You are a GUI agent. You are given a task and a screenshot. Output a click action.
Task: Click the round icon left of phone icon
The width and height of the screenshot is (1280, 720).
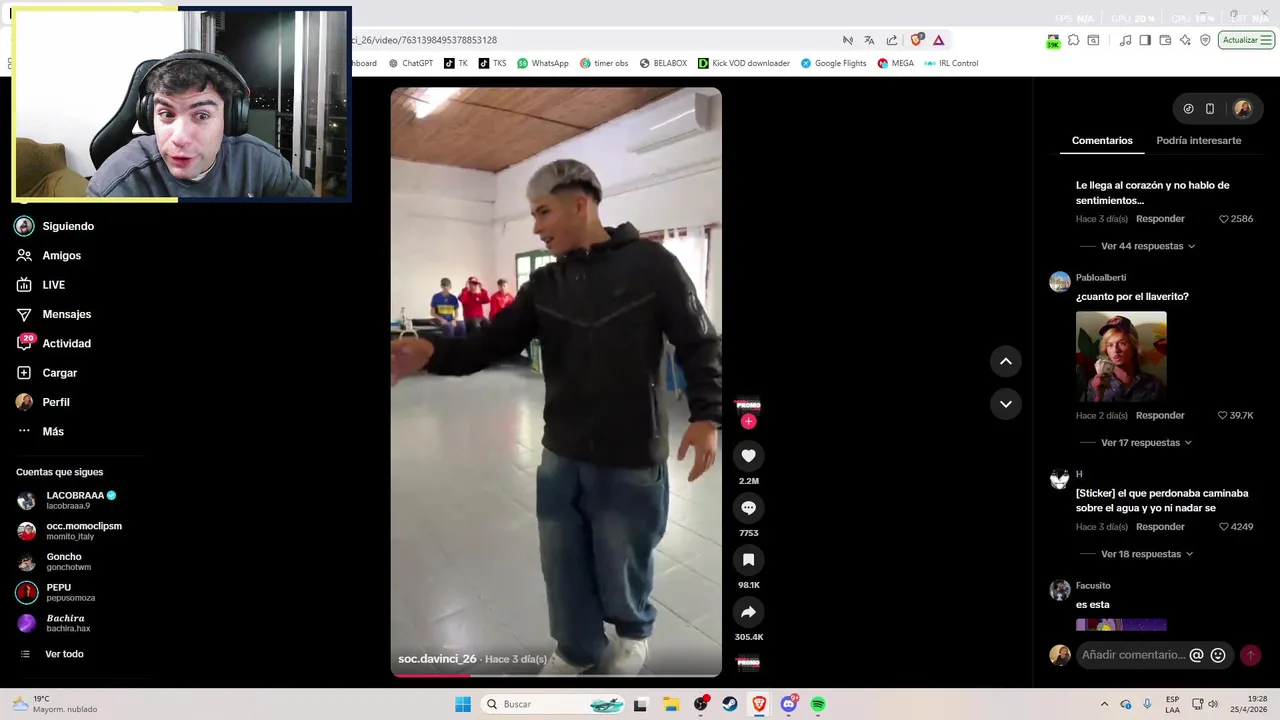point(1188,109)
